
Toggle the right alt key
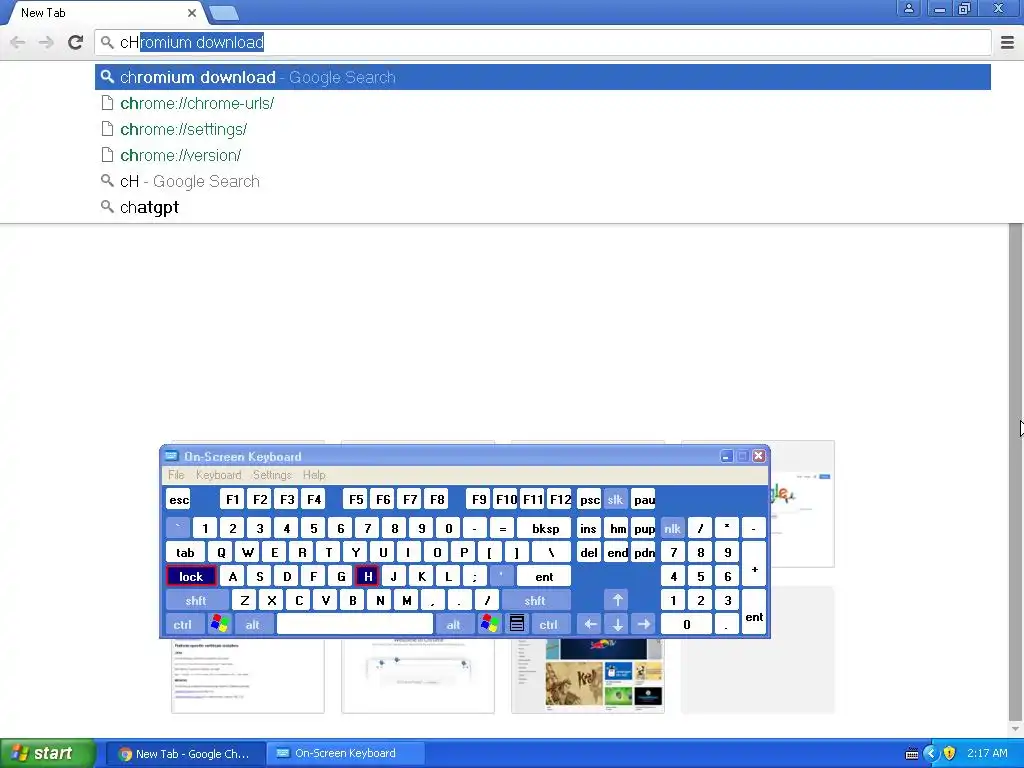pos(453,625)
